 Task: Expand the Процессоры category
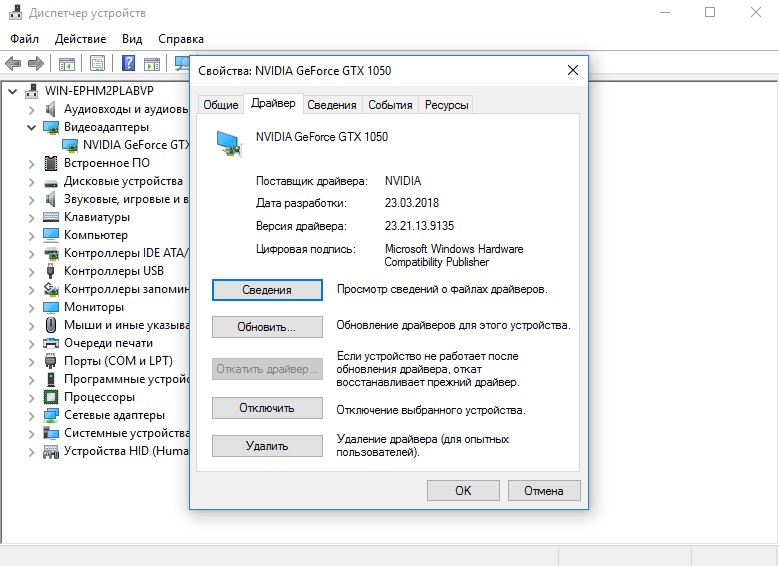point(31,398)
